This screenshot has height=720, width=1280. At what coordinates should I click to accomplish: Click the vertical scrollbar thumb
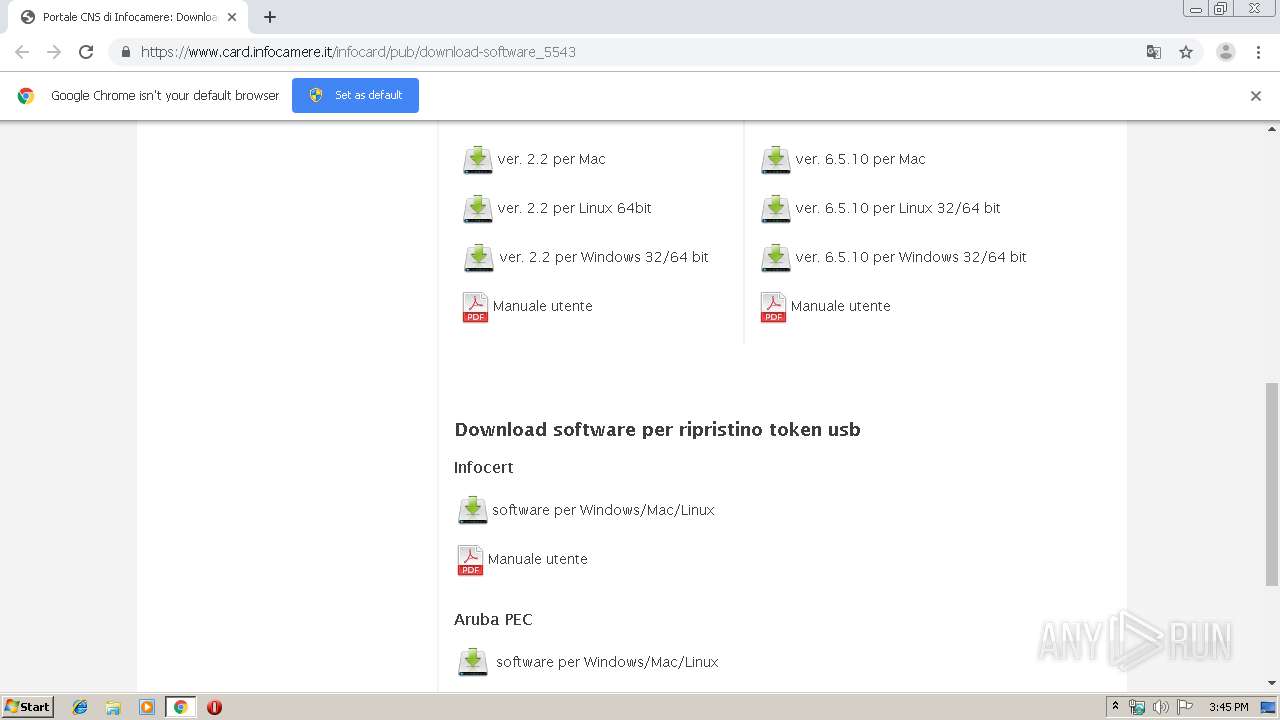click(x=1272, y=484)
